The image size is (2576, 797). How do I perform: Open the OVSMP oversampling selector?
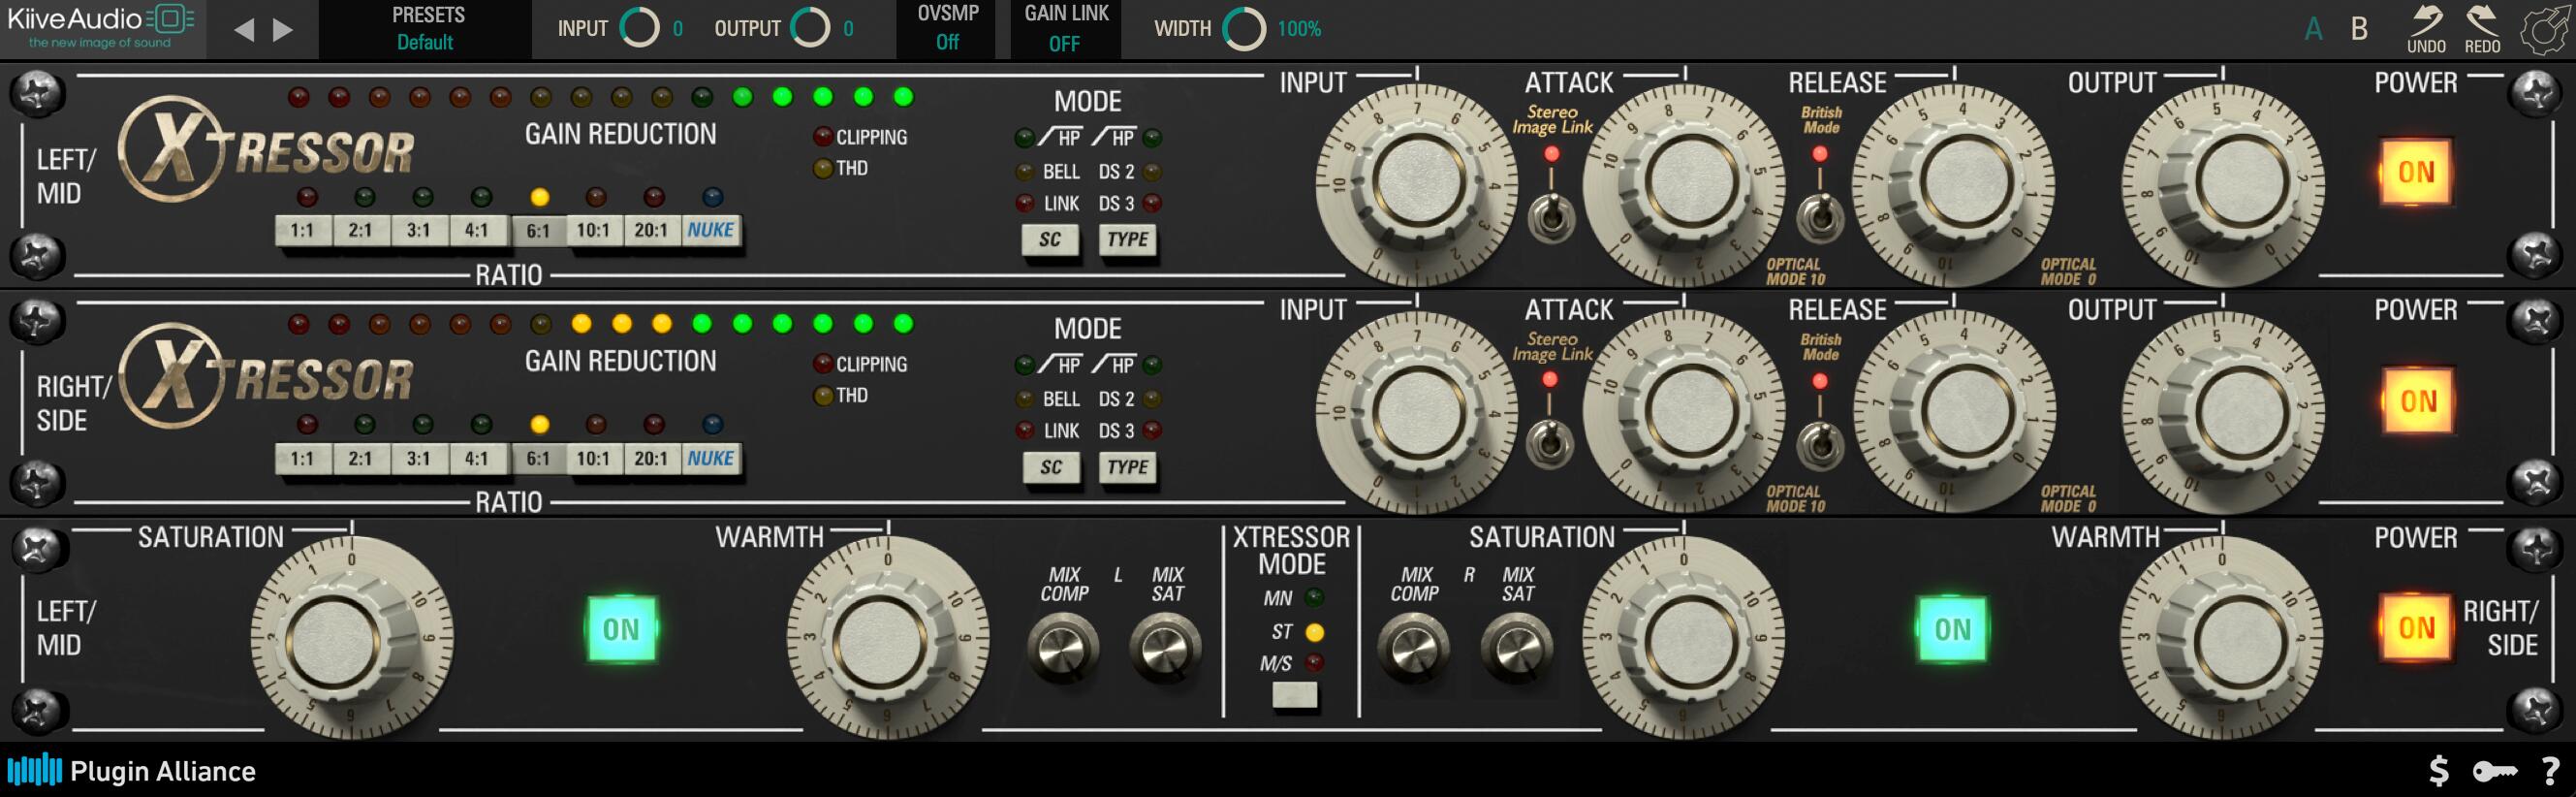coord(947,29)
